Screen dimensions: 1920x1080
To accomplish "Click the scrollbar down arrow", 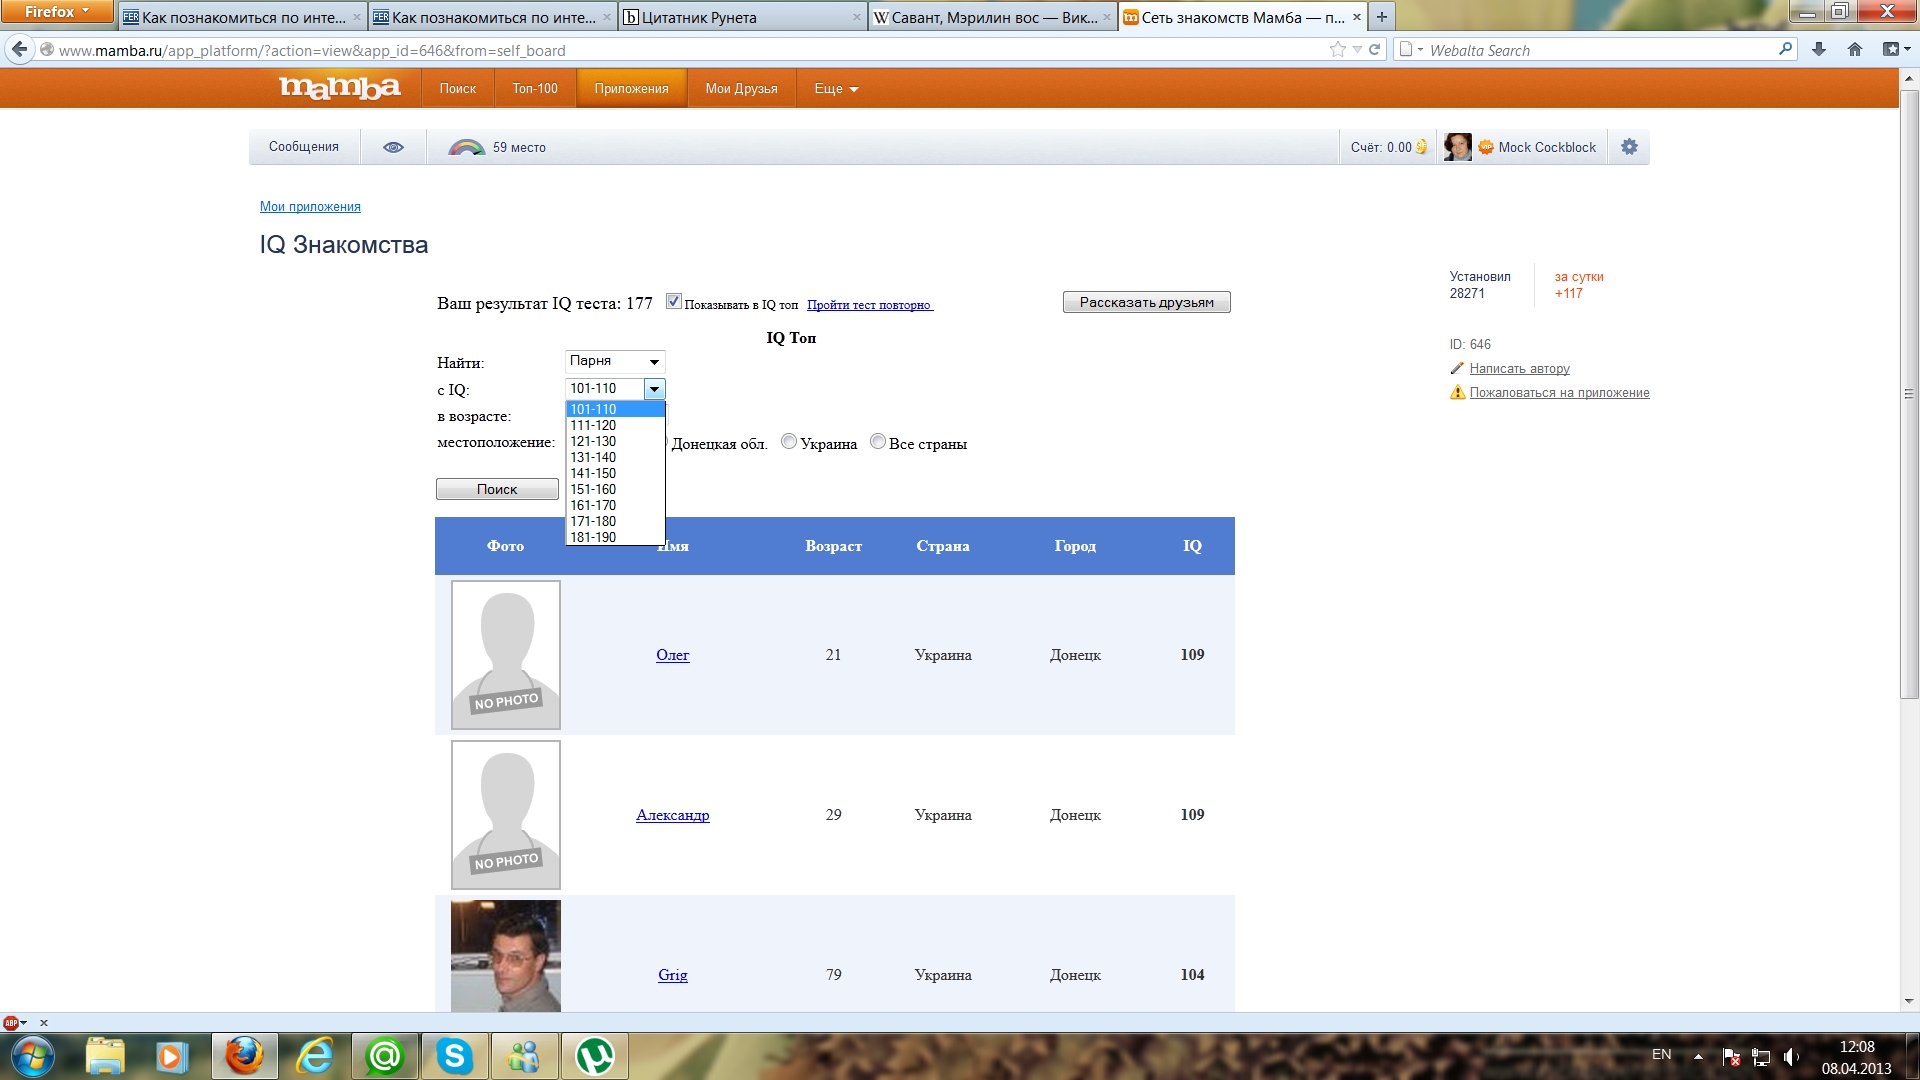I will [1909, 1001].
